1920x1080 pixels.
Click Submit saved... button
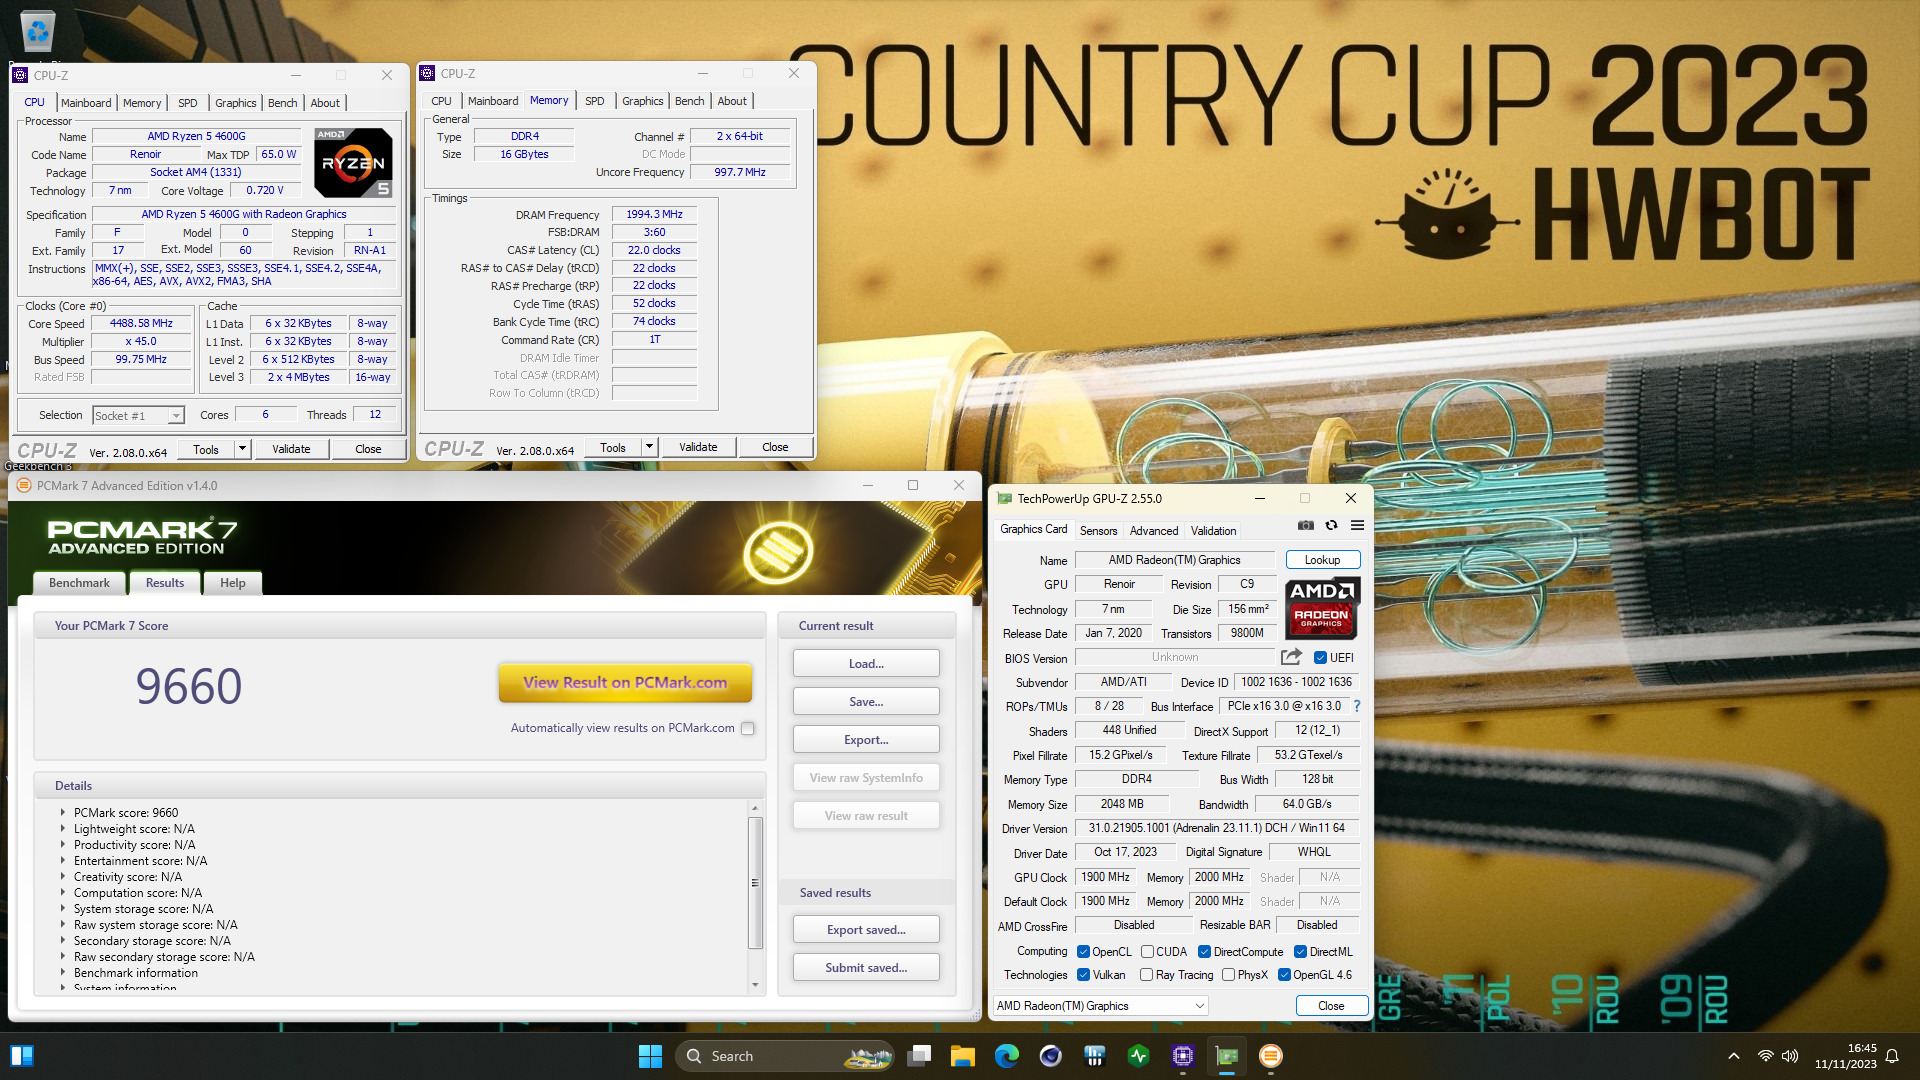tap(866, 968)
